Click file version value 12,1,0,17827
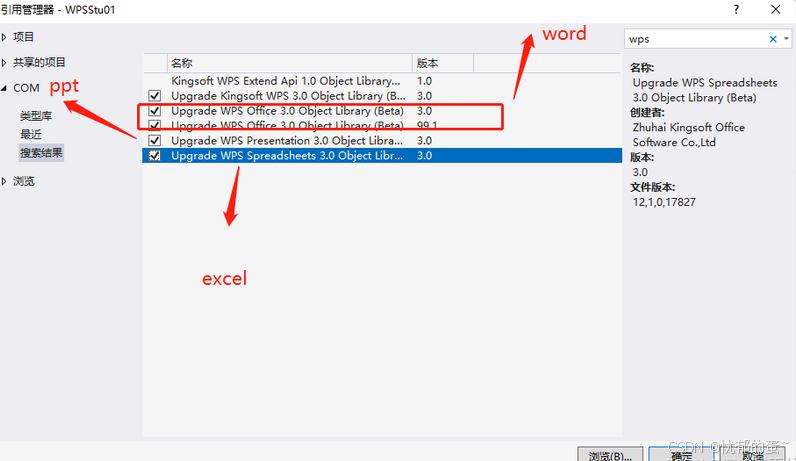 pyautogui.click(x=664, y=202)
